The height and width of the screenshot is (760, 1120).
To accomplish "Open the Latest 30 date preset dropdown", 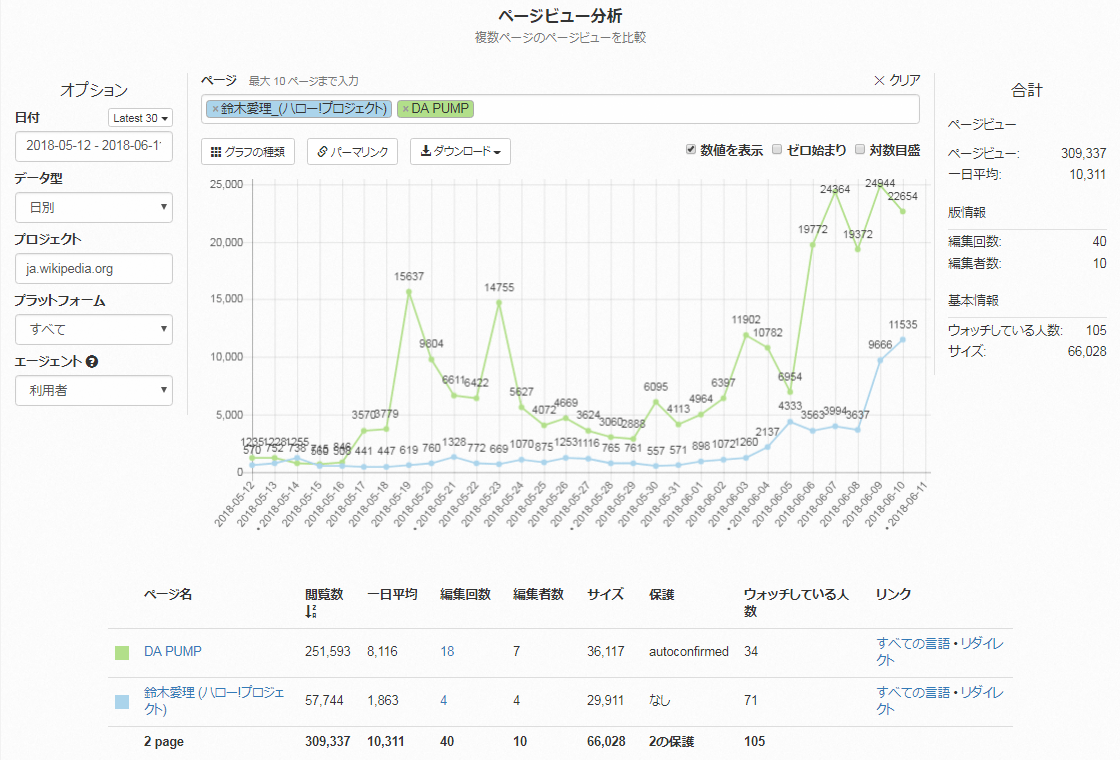I will point(140,118).
